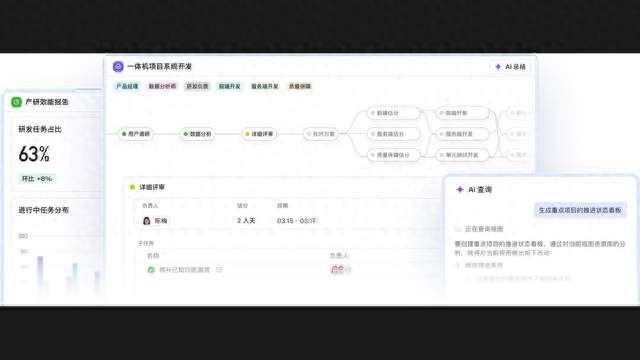Open the AI 总结 button
Viewport: 640px width, 360px height.
(510, 67)
